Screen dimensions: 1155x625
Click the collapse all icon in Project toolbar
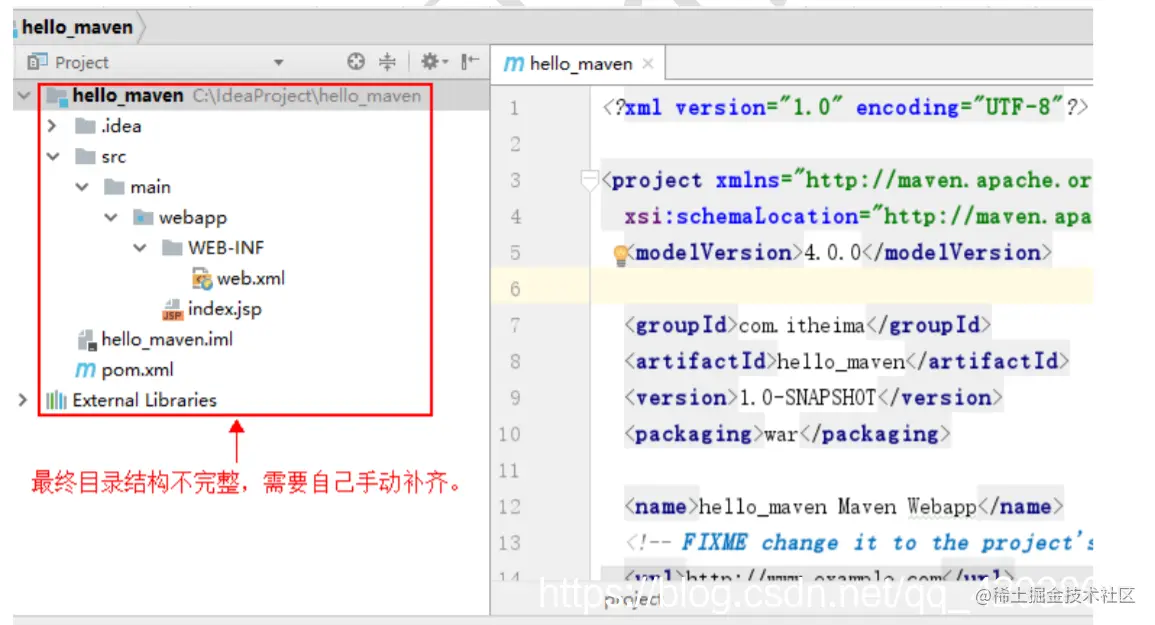coord(387,62)
